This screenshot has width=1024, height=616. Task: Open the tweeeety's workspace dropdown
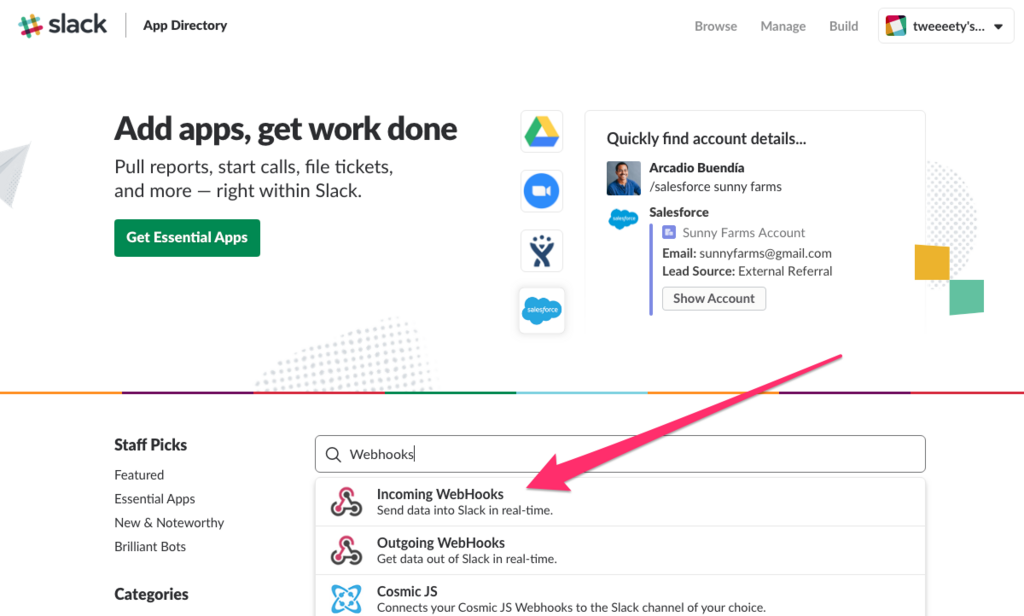946,26
